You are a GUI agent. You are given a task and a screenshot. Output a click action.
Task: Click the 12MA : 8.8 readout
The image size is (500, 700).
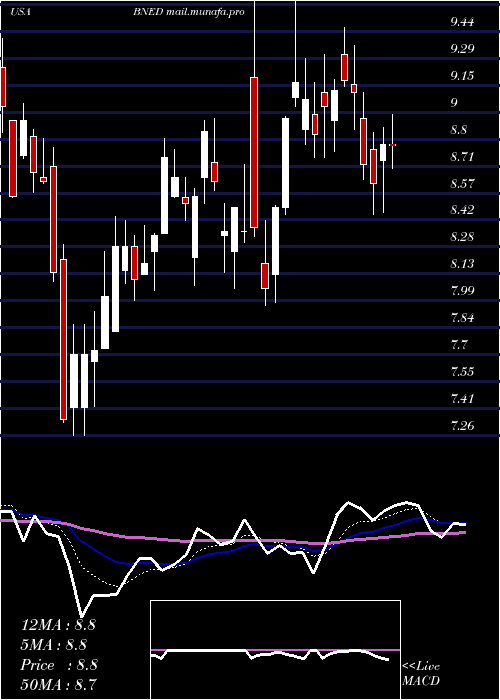[x=58, y=625]
